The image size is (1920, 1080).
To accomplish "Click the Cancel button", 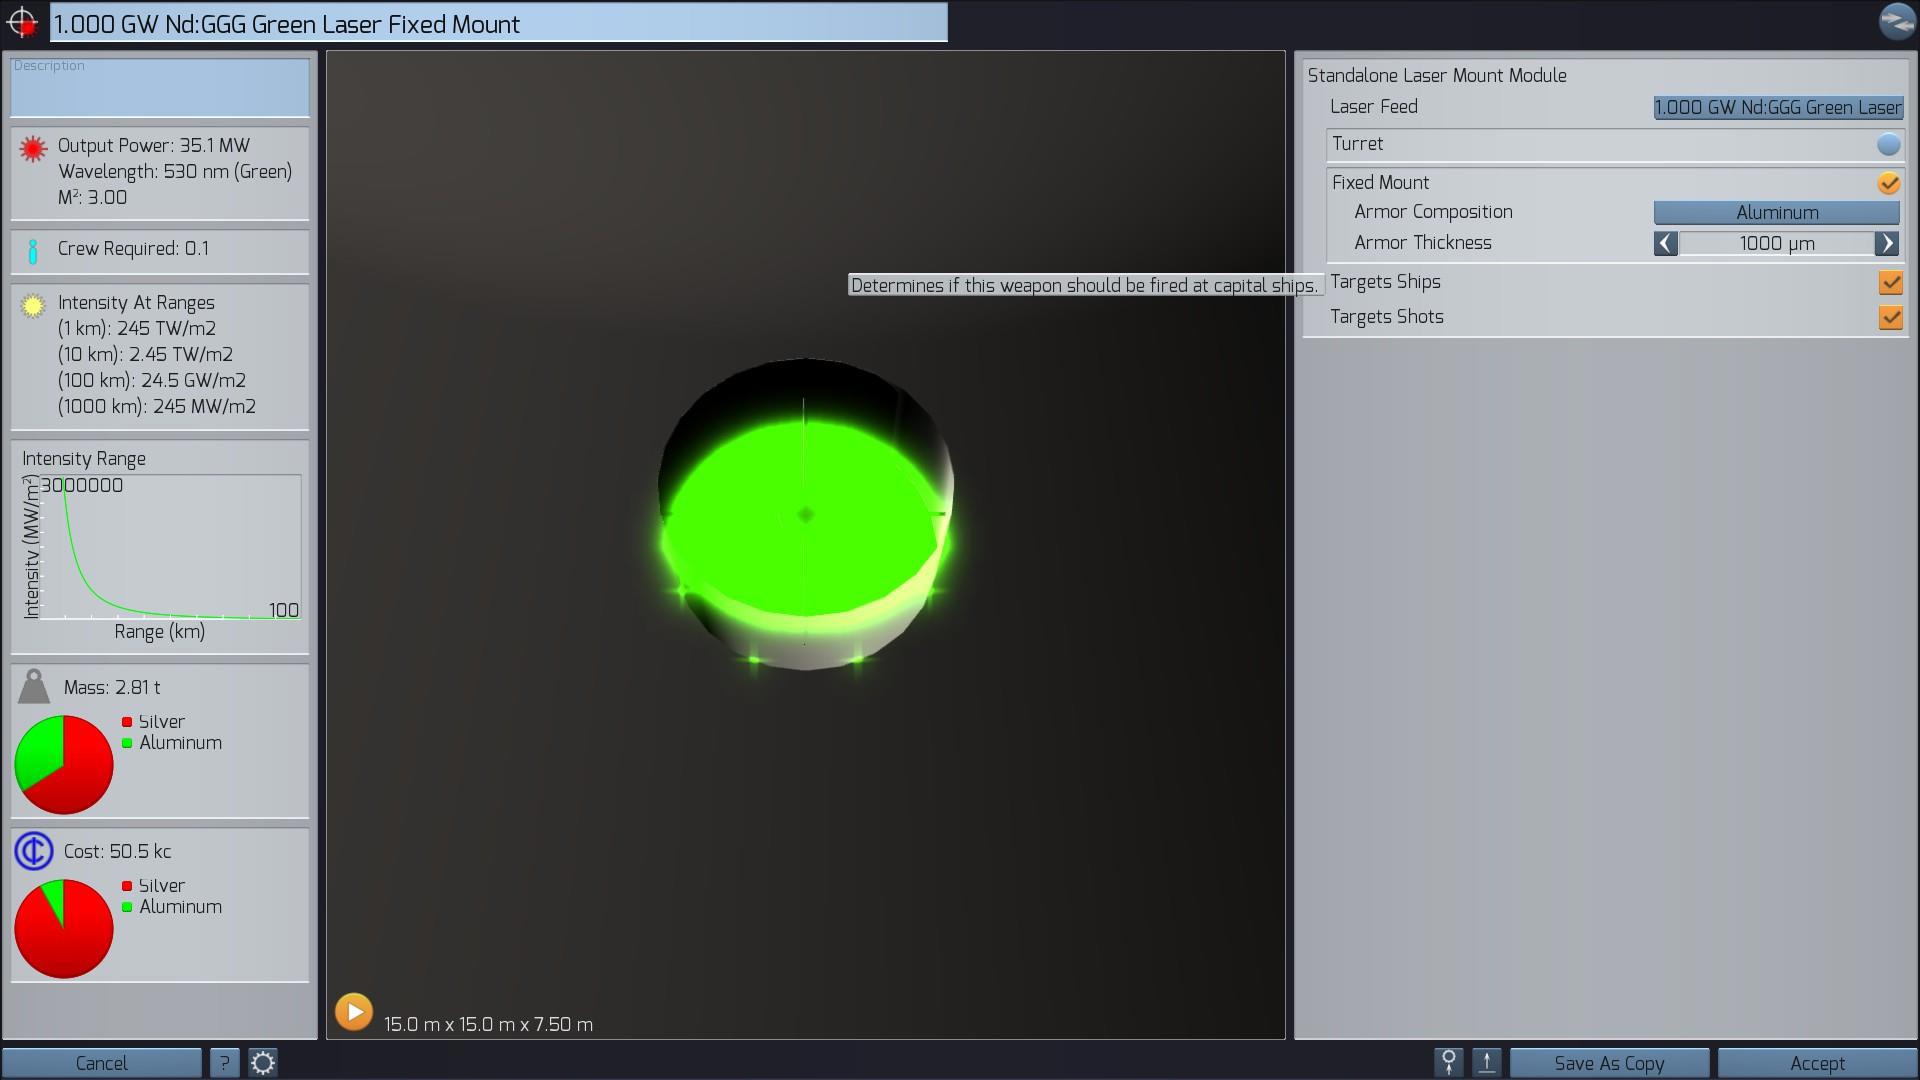I will tap(101, 1062).
